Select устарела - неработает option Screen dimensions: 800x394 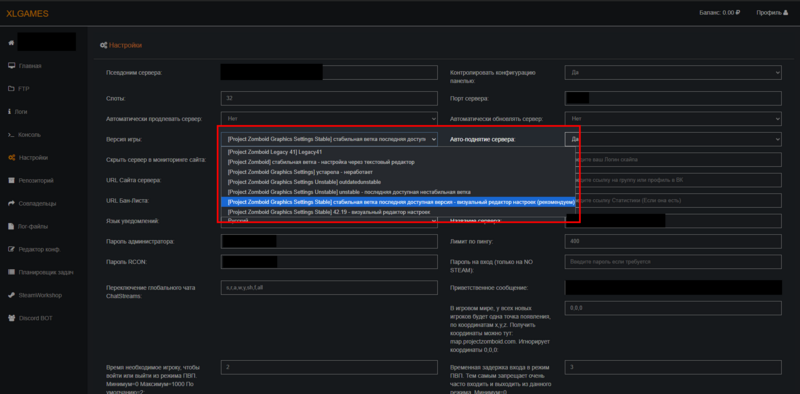coord(398,172)
